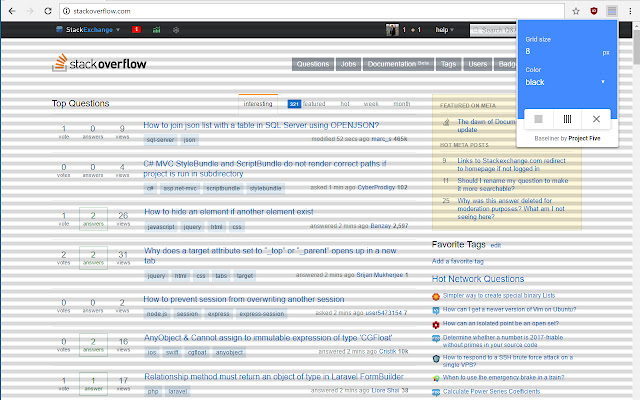Image resolution: width=640 pixels, height=400 pixels.
Task: Open the target attribute _top question
Action: [270, 256]
